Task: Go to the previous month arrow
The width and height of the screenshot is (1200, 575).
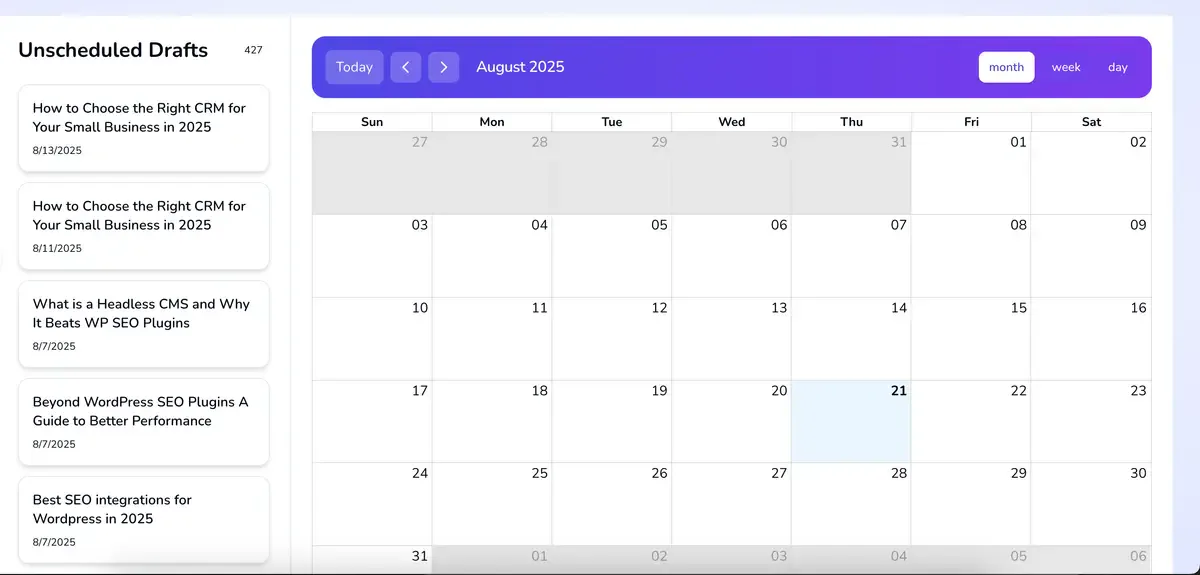Action: pyautogui.click(x=405, y=67)
